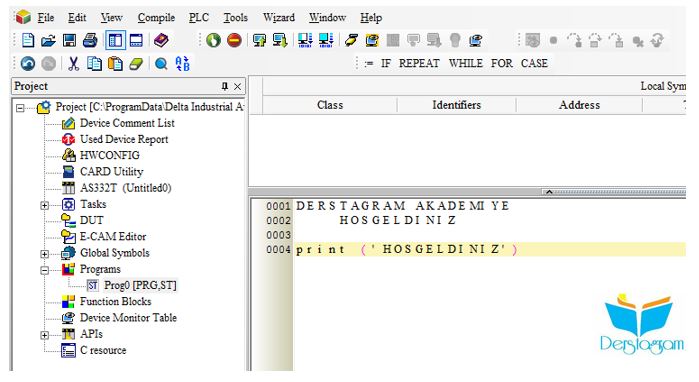
Task: Open the Window menu
Action: (x=327, y=18)
